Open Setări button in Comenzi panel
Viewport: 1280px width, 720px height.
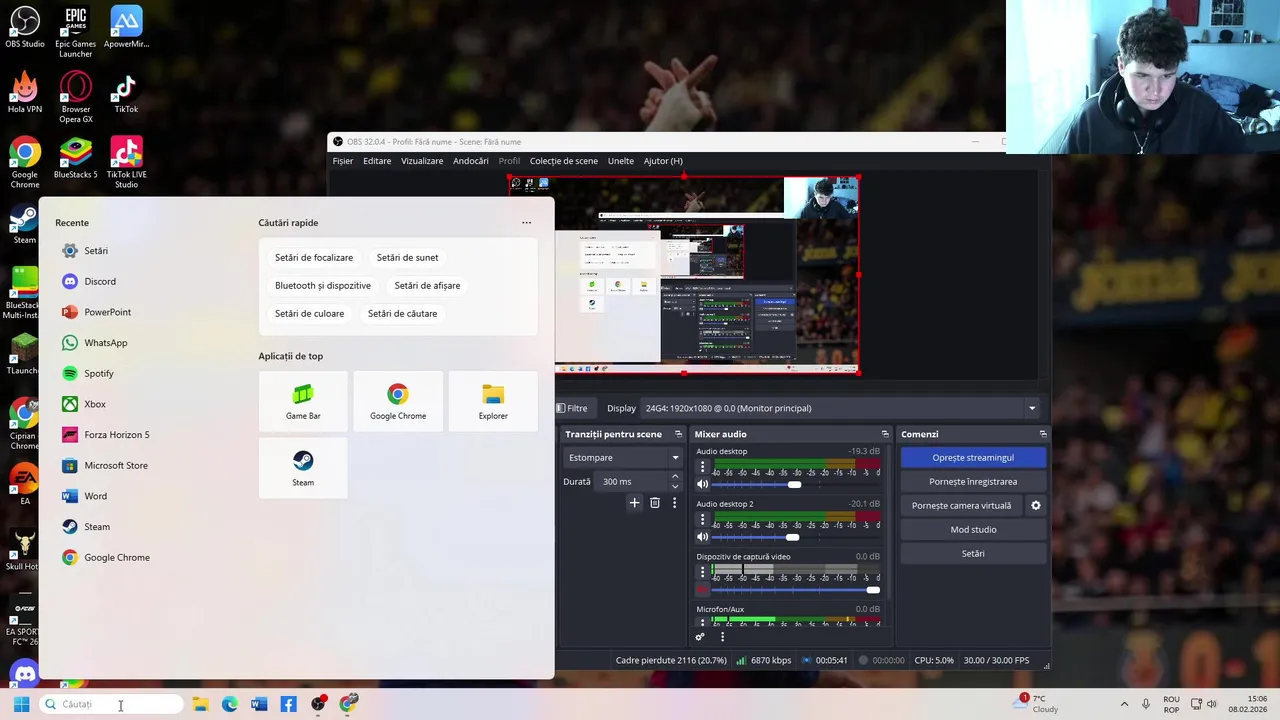click(x=973, y=554)
